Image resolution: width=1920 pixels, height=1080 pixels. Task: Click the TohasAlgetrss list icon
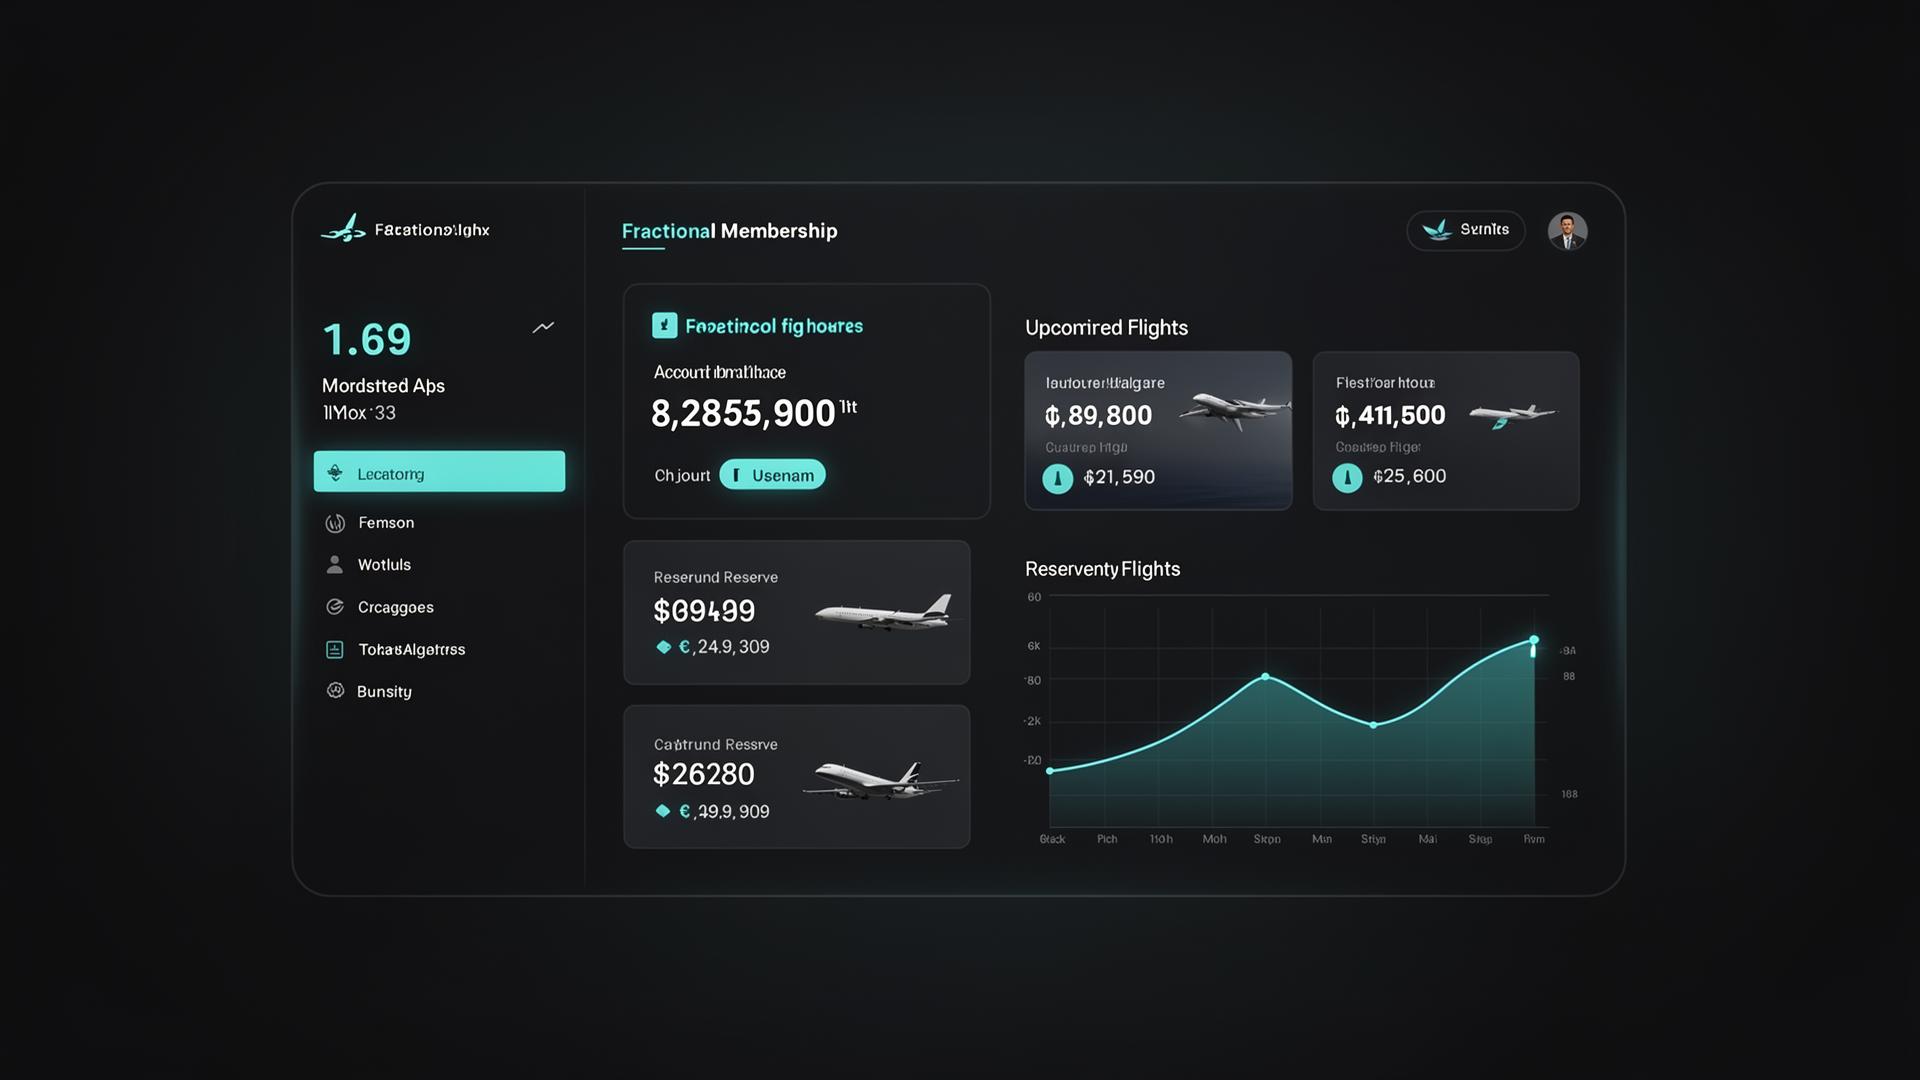335,650
